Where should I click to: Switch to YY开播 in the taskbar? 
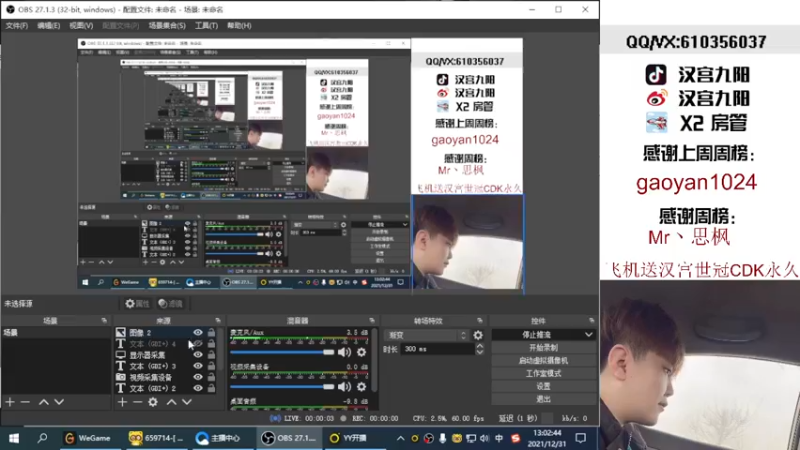point(348,438)
